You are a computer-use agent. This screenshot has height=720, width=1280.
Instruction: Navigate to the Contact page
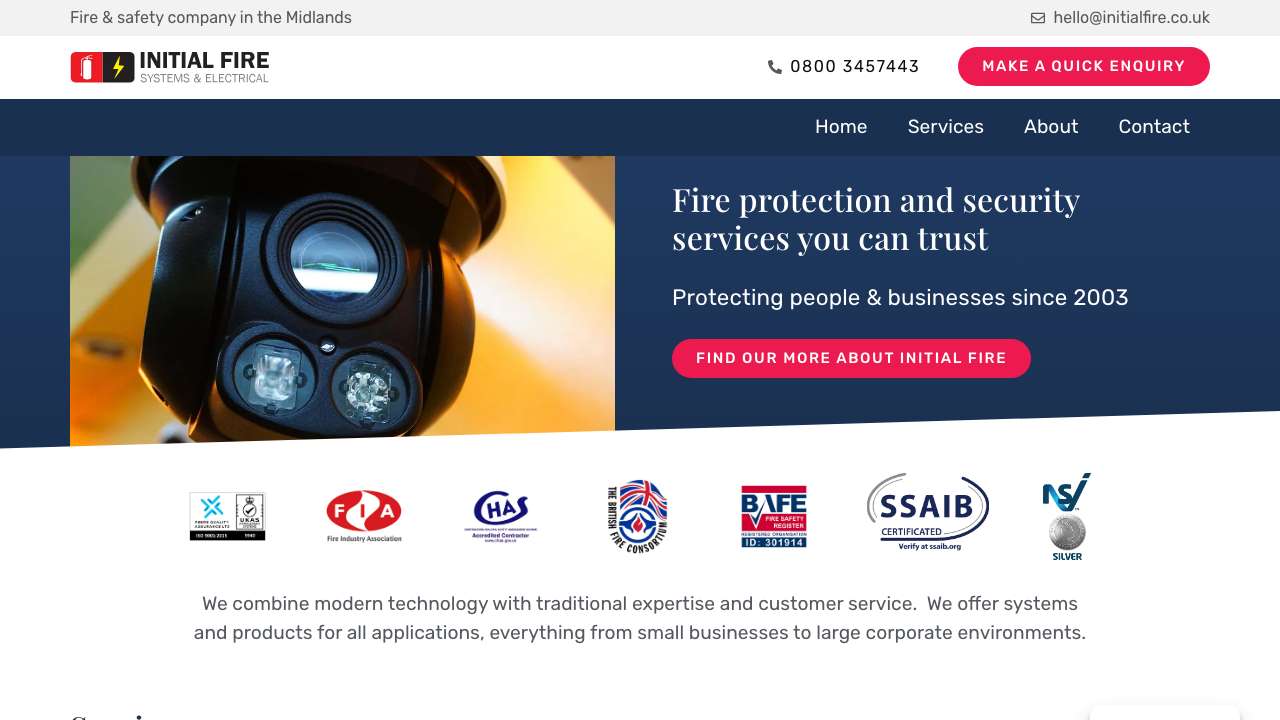click(x=1154, y=127)
